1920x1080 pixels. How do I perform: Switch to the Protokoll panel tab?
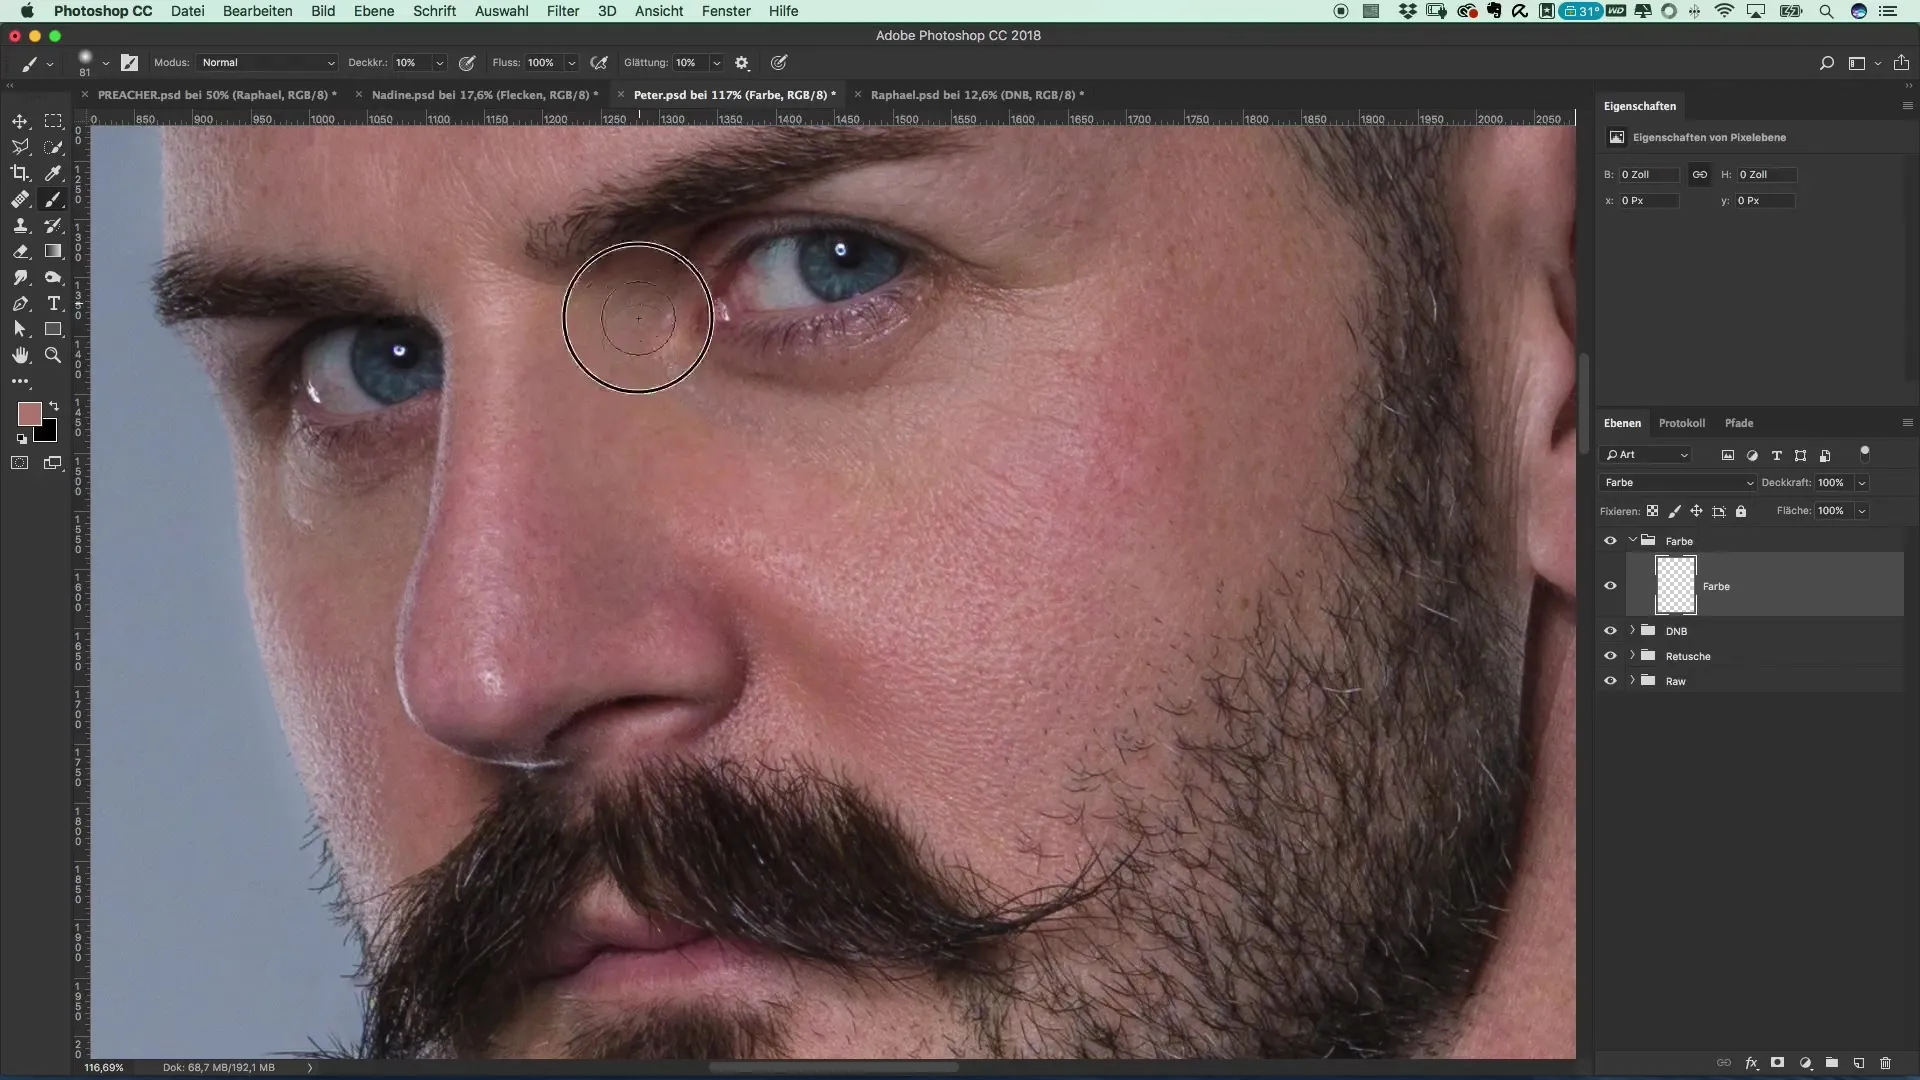point(1681,423)
